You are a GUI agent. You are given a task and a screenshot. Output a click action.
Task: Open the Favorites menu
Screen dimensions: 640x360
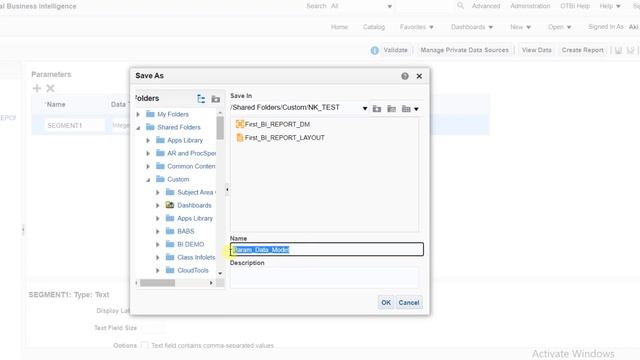[416, 27]
